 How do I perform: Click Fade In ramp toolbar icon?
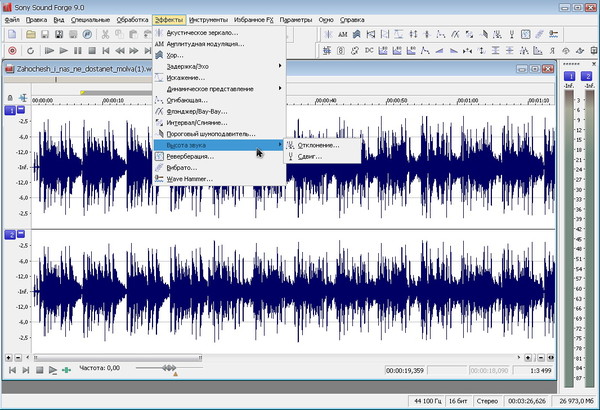pos(439,51)
